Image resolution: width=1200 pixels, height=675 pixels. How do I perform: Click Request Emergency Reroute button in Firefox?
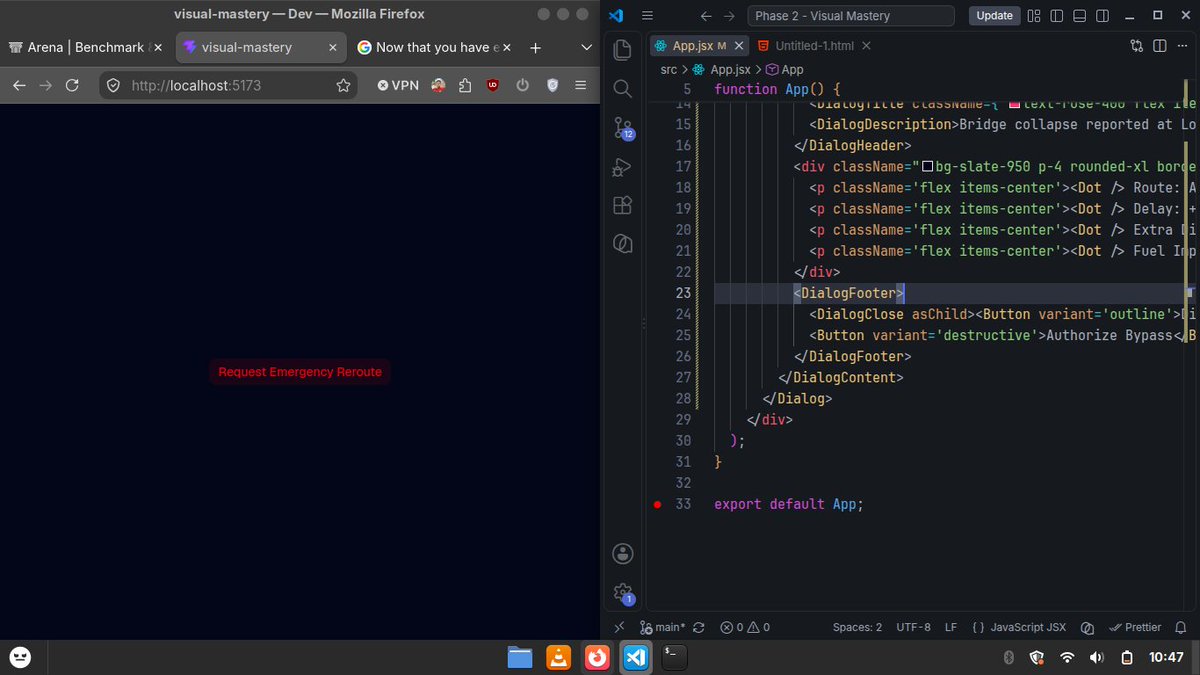(300, 371)
